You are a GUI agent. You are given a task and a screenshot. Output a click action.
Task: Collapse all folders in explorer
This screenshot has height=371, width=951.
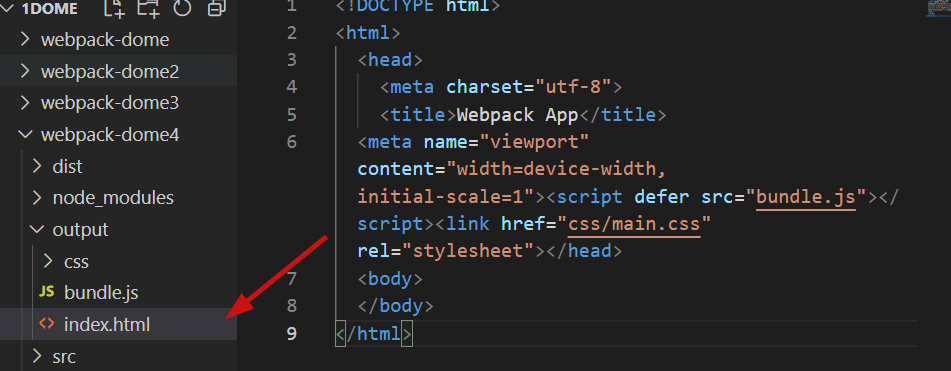coord(216,8)
